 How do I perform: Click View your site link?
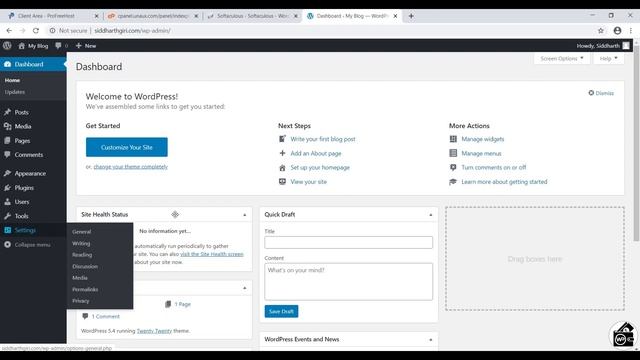pos(309,182)
